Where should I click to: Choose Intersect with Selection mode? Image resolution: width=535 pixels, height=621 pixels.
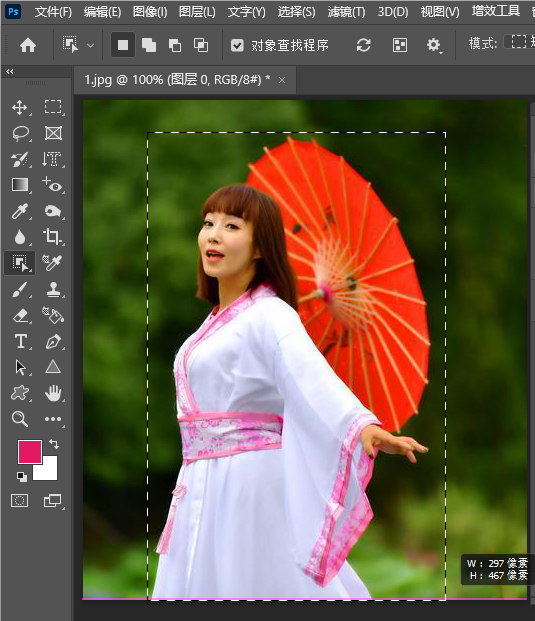pyautogui.click(x=201, y=45)
